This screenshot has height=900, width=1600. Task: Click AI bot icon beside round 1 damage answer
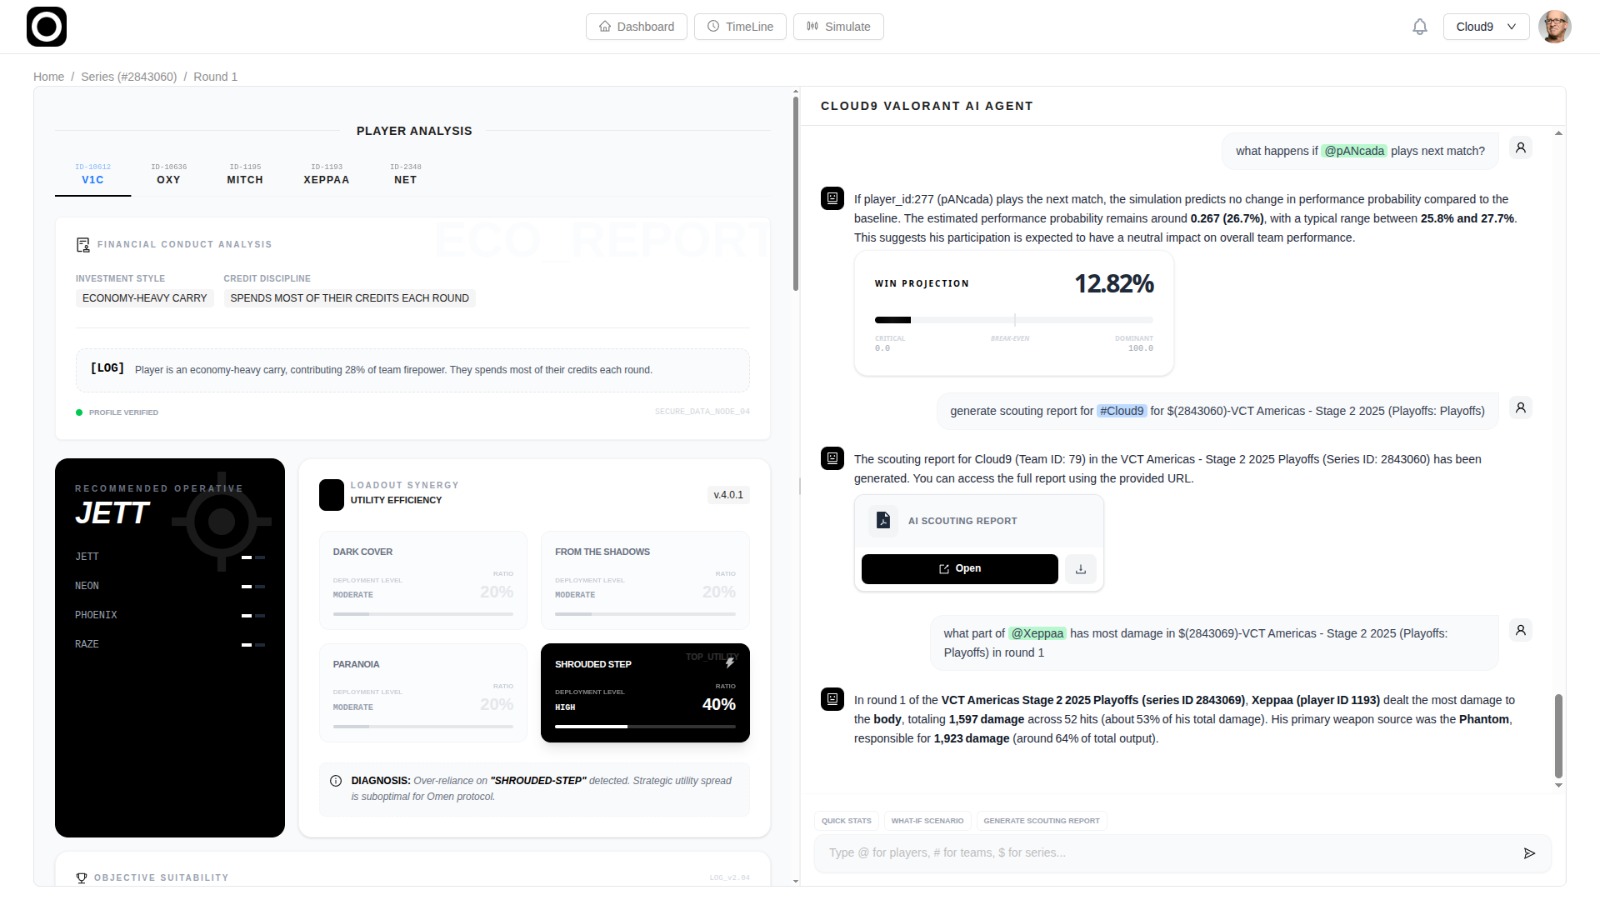point(833,699)
